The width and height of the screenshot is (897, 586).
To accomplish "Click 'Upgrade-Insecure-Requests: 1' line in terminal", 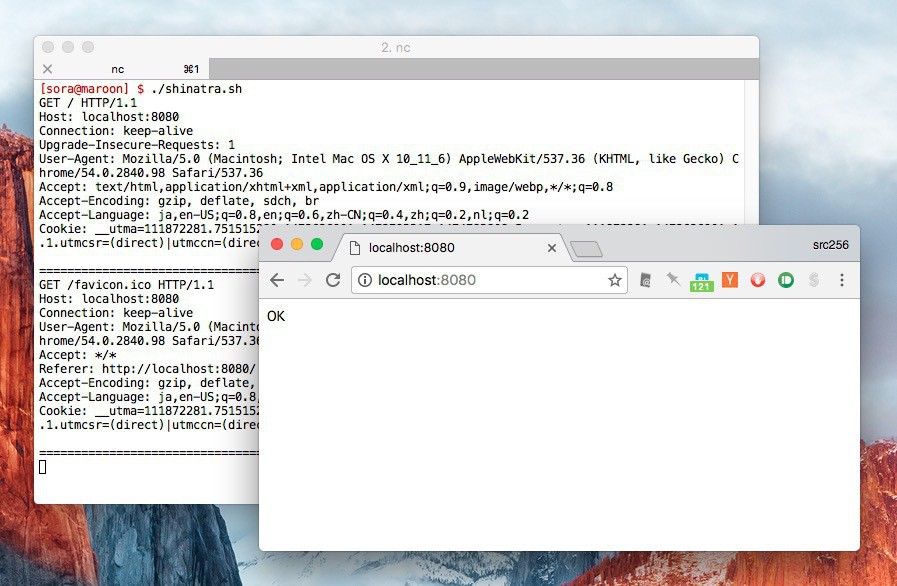I will pyautogui.click(x=137, y=145).
